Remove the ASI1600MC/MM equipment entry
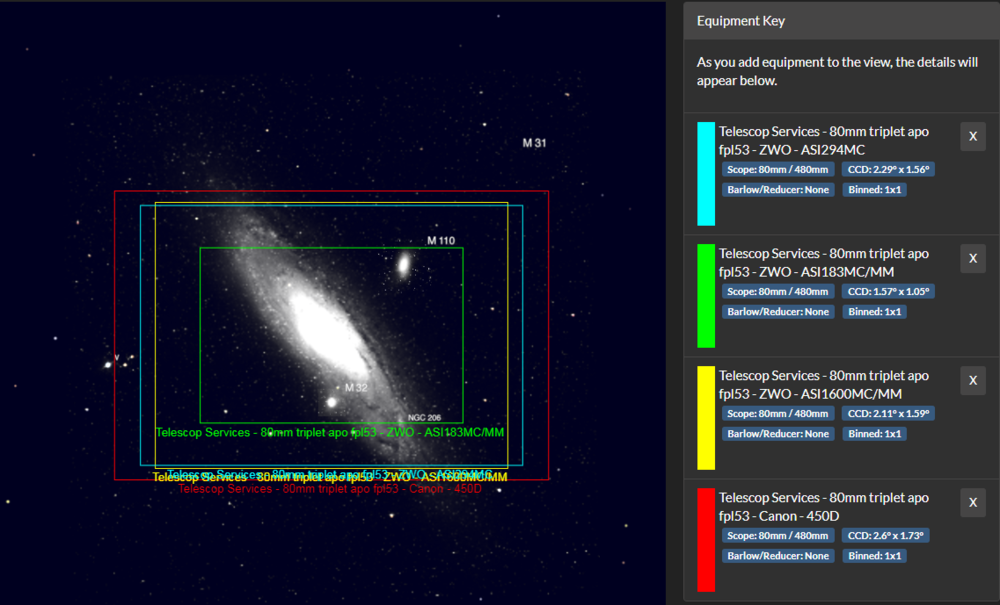Viewport: 1000px width, 605px height. (x=973, y=381)
